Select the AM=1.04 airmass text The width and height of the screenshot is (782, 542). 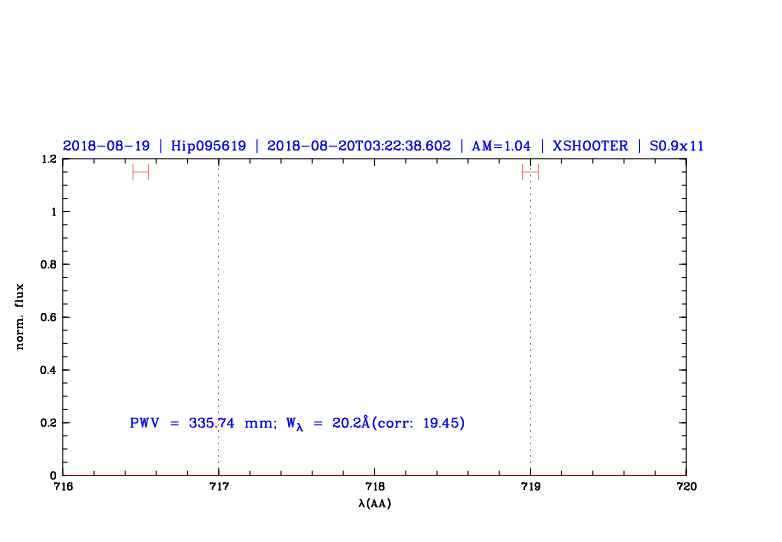[x=495, y=146]
